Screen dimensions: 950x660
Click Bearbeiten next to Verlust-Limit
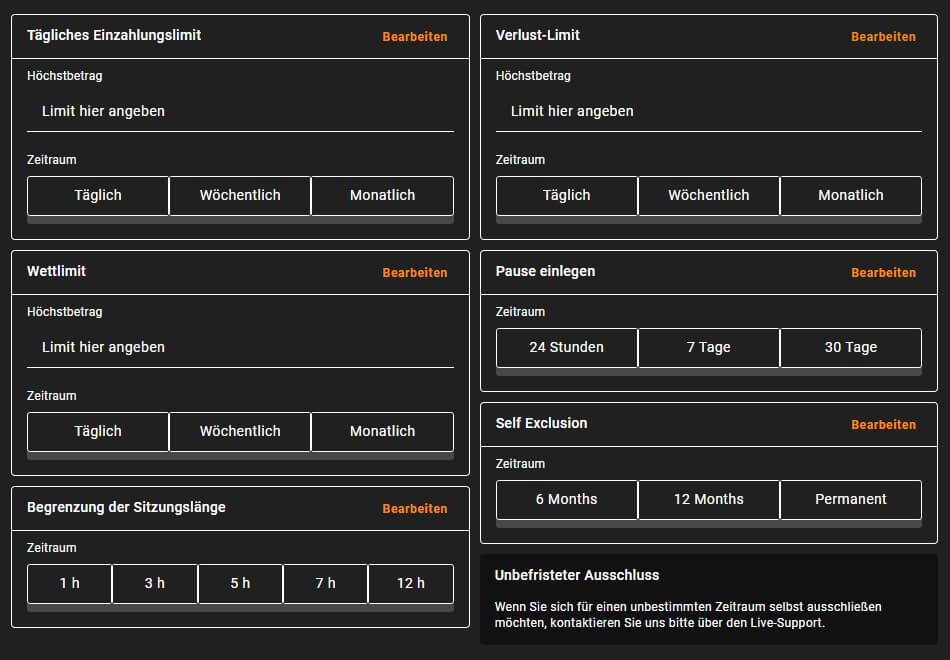(883, 37)
